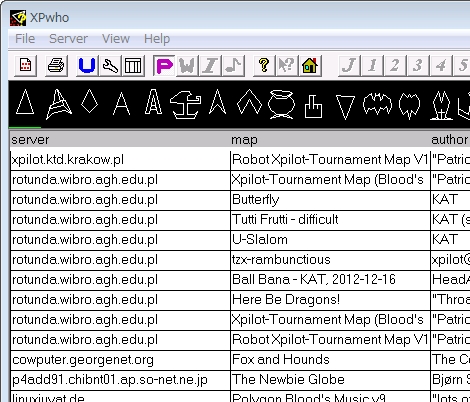Select the Butterfly map cell

[x=330, y=200]
